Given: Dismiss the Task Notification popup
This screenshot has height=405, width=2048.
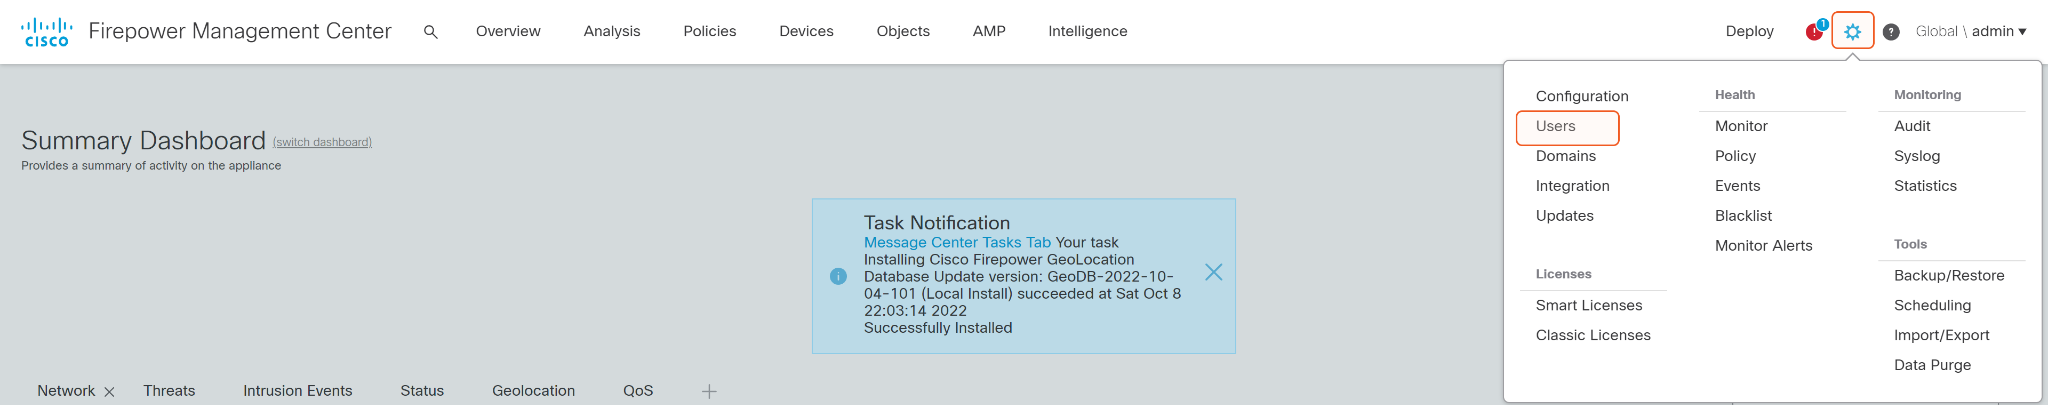Looking at the screenshot, I should (1213, 272).
